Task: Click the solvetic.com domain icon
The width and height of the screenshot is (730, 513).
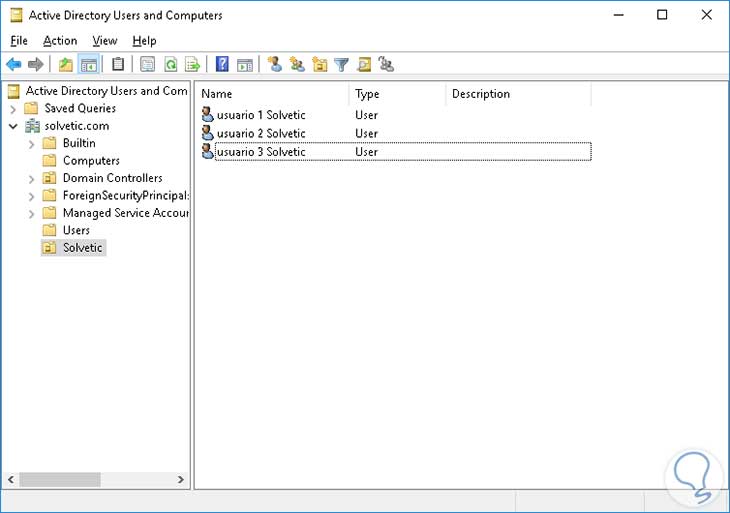Action: click(33, 126)
